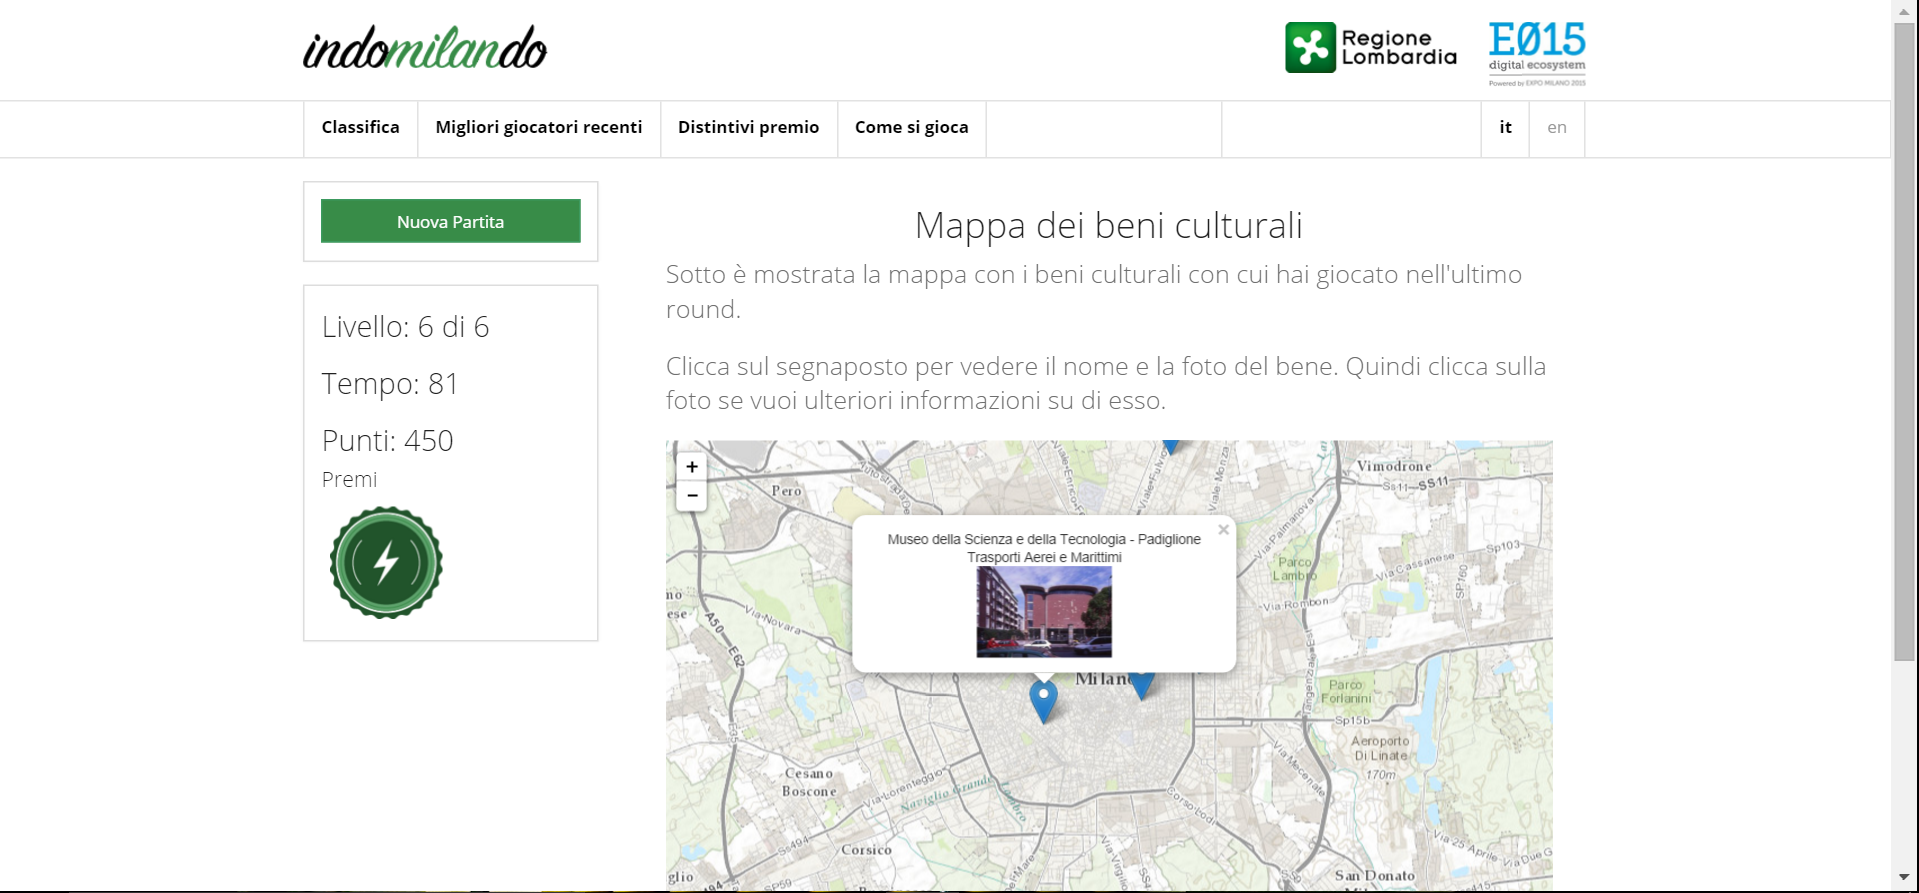This screenshot has width=1919, height=893.
Task: Click the blue marker right of Milano label
Action: point(1142,686)
